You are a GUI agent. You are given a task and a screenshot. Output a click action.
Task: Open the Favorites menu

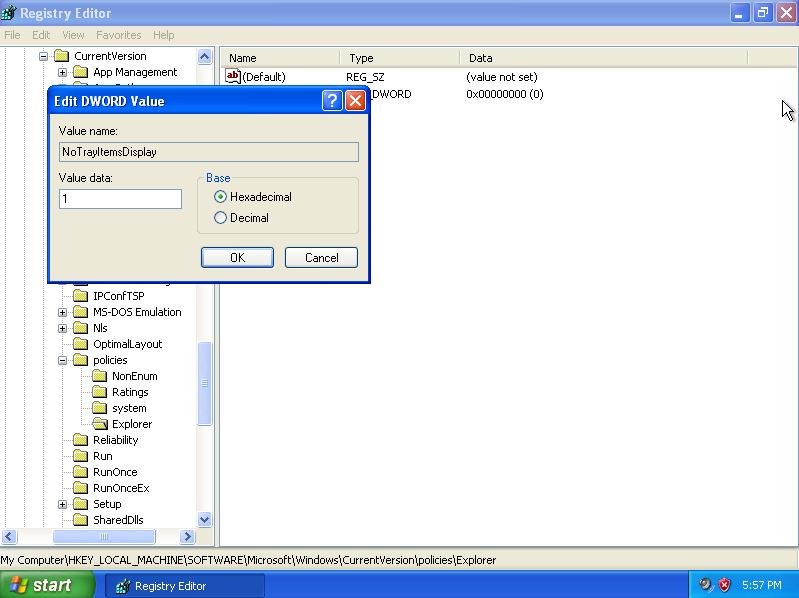119,35
